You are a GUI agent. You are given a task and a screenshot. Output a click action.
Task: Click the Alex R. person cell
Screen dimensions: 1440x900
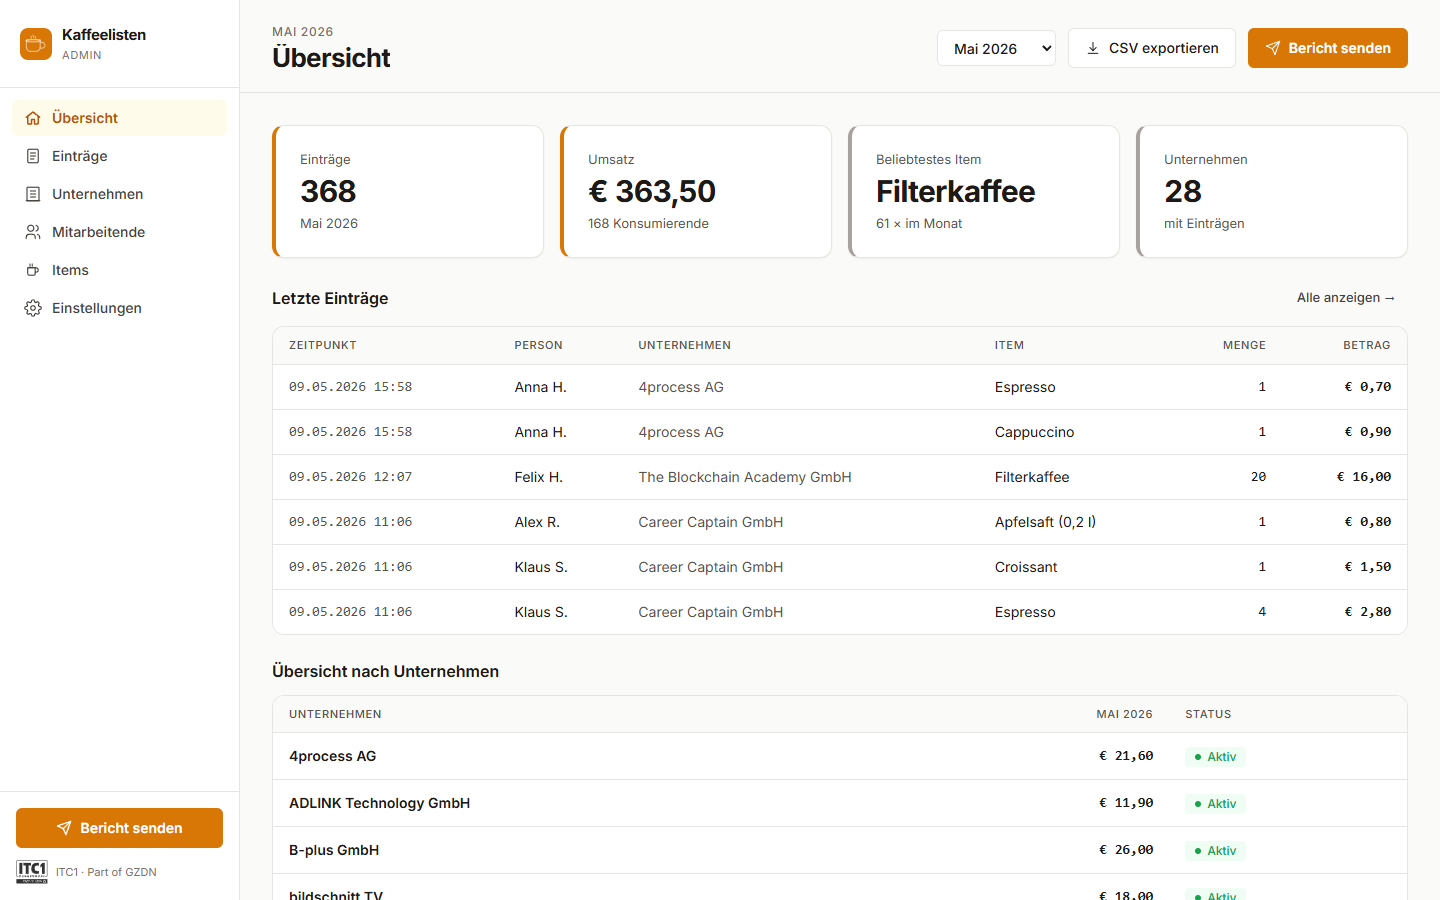pos(537,522)
